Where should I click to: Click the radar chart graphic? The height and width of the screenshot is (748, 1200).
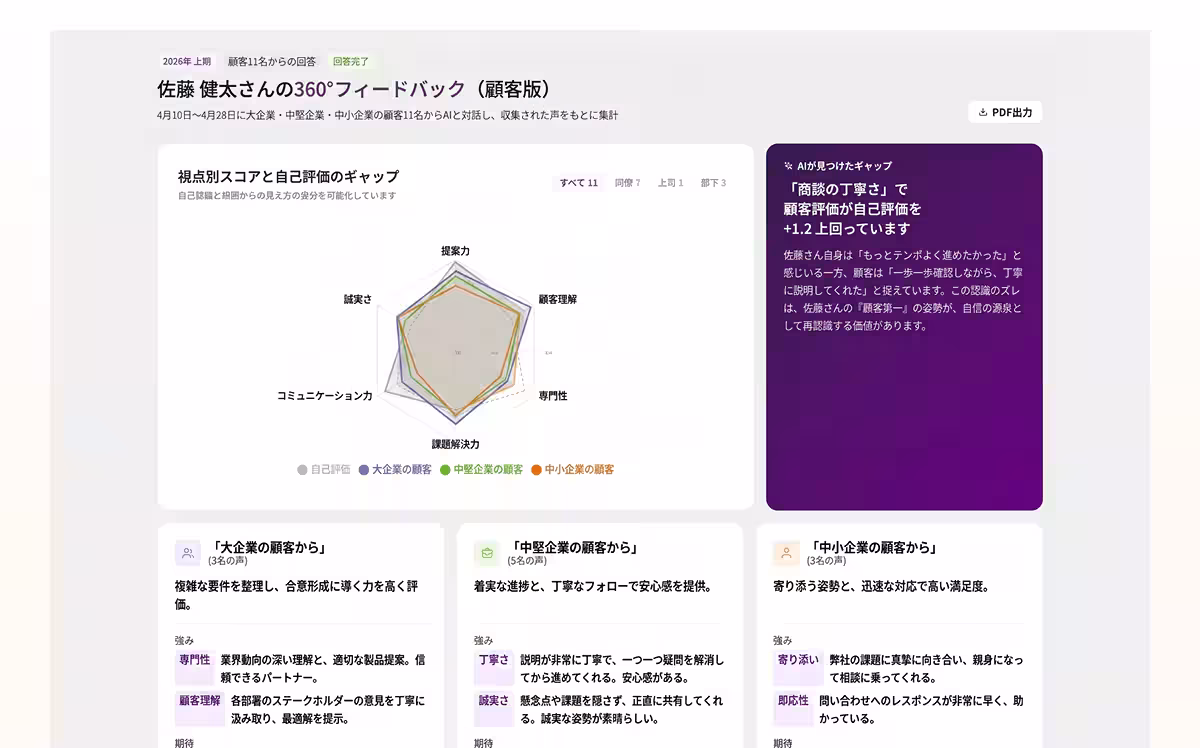pos(455,348)
